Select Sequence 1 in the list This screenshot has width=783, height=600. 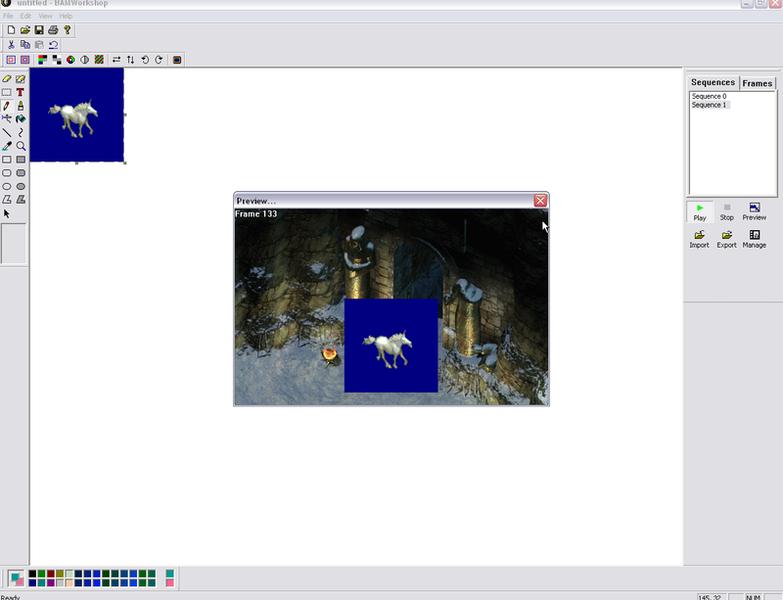coord(709,105)
